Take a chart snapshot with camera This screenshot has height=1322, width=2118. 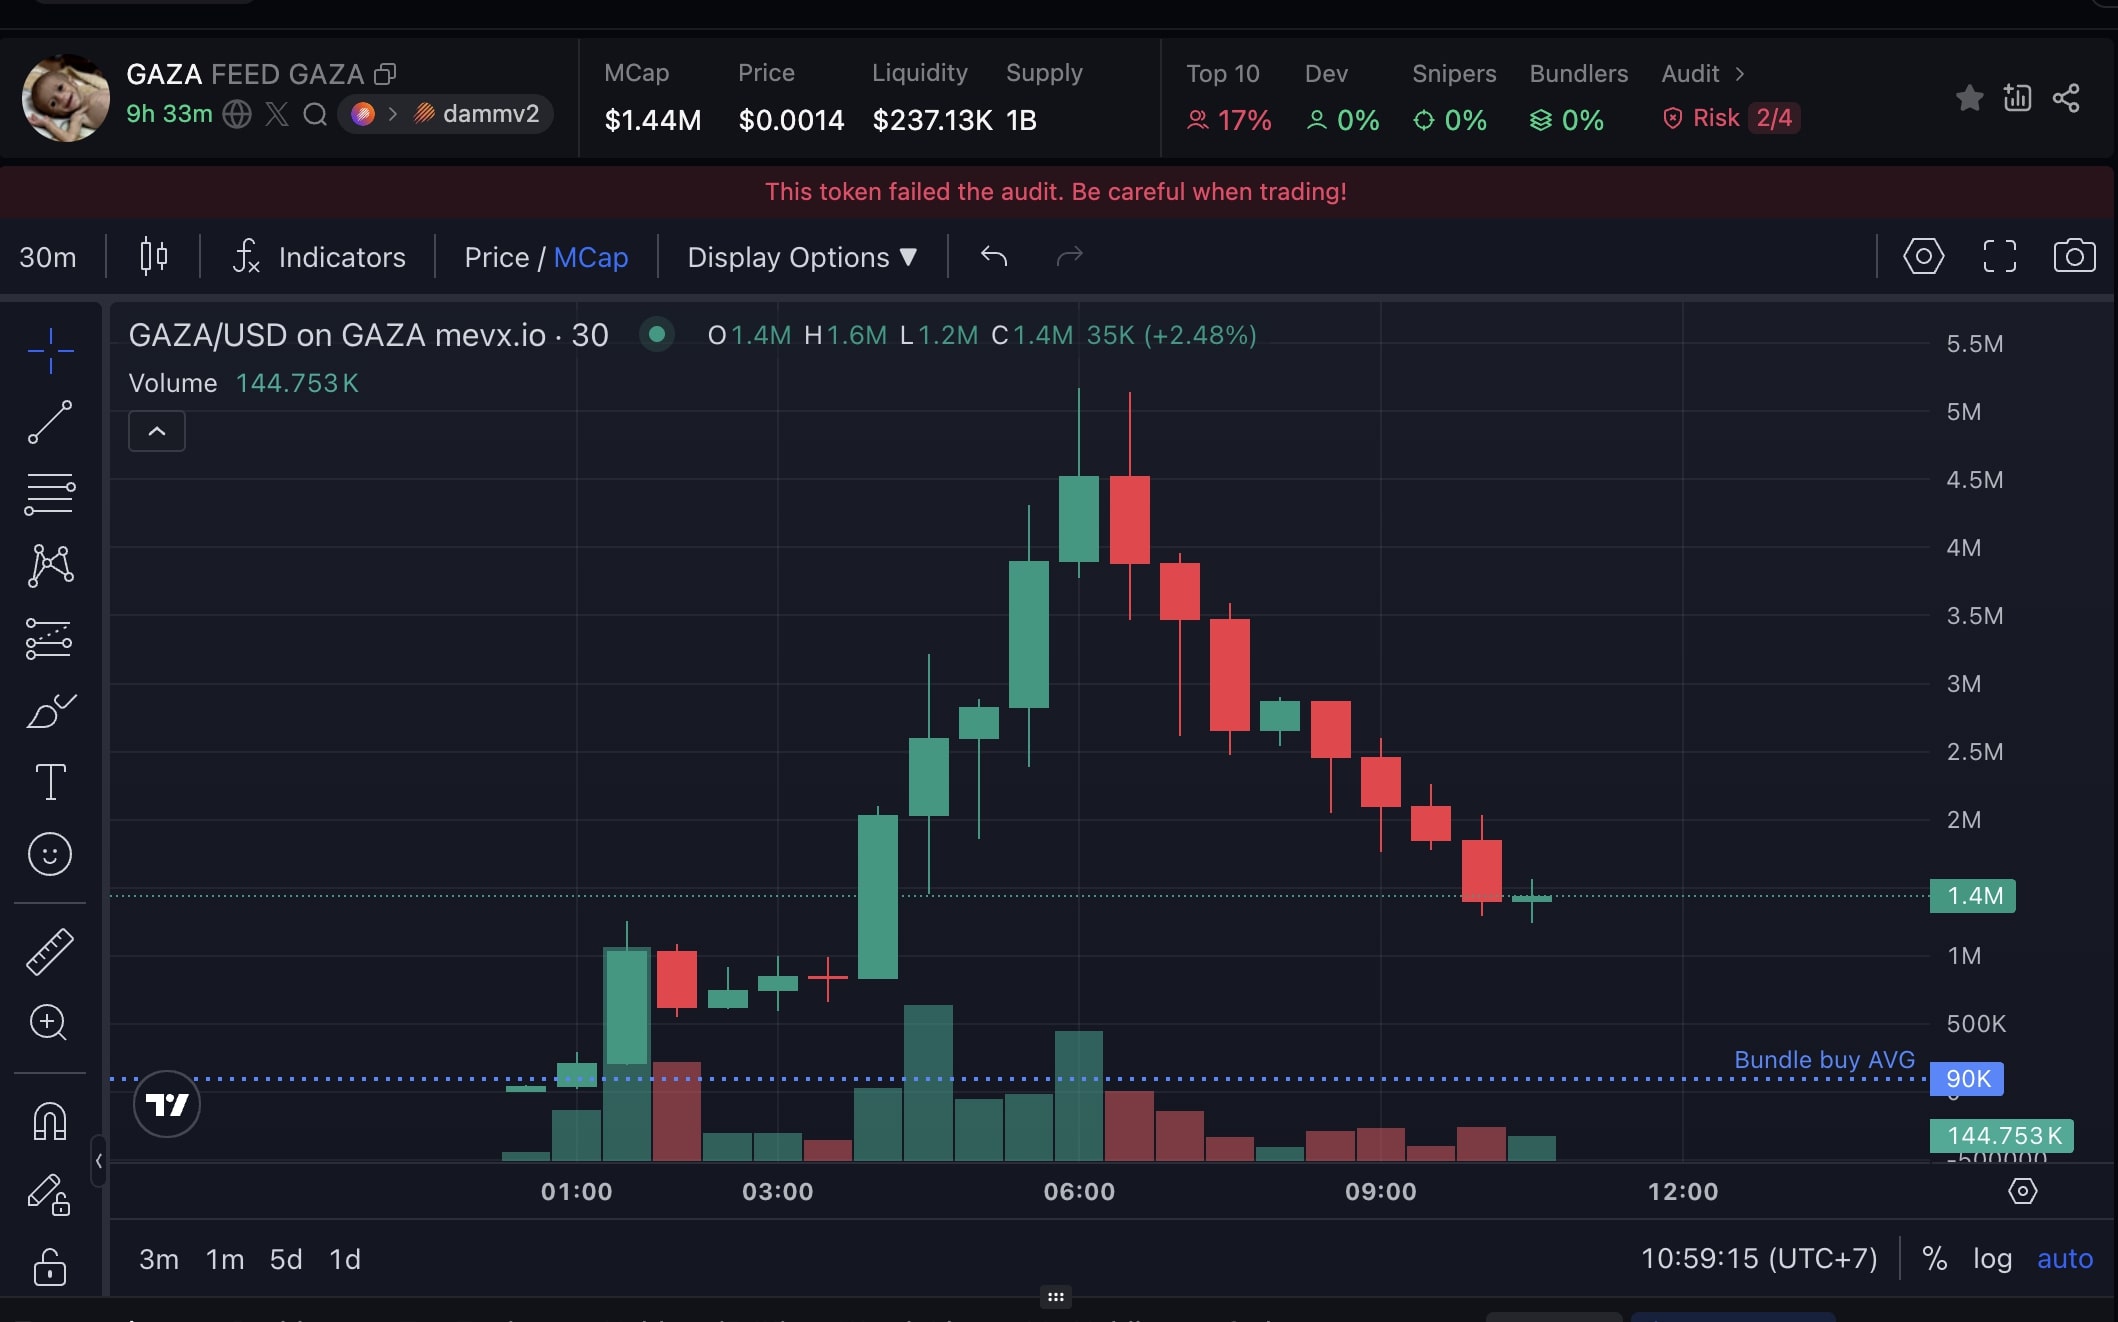coord(2074,256)
